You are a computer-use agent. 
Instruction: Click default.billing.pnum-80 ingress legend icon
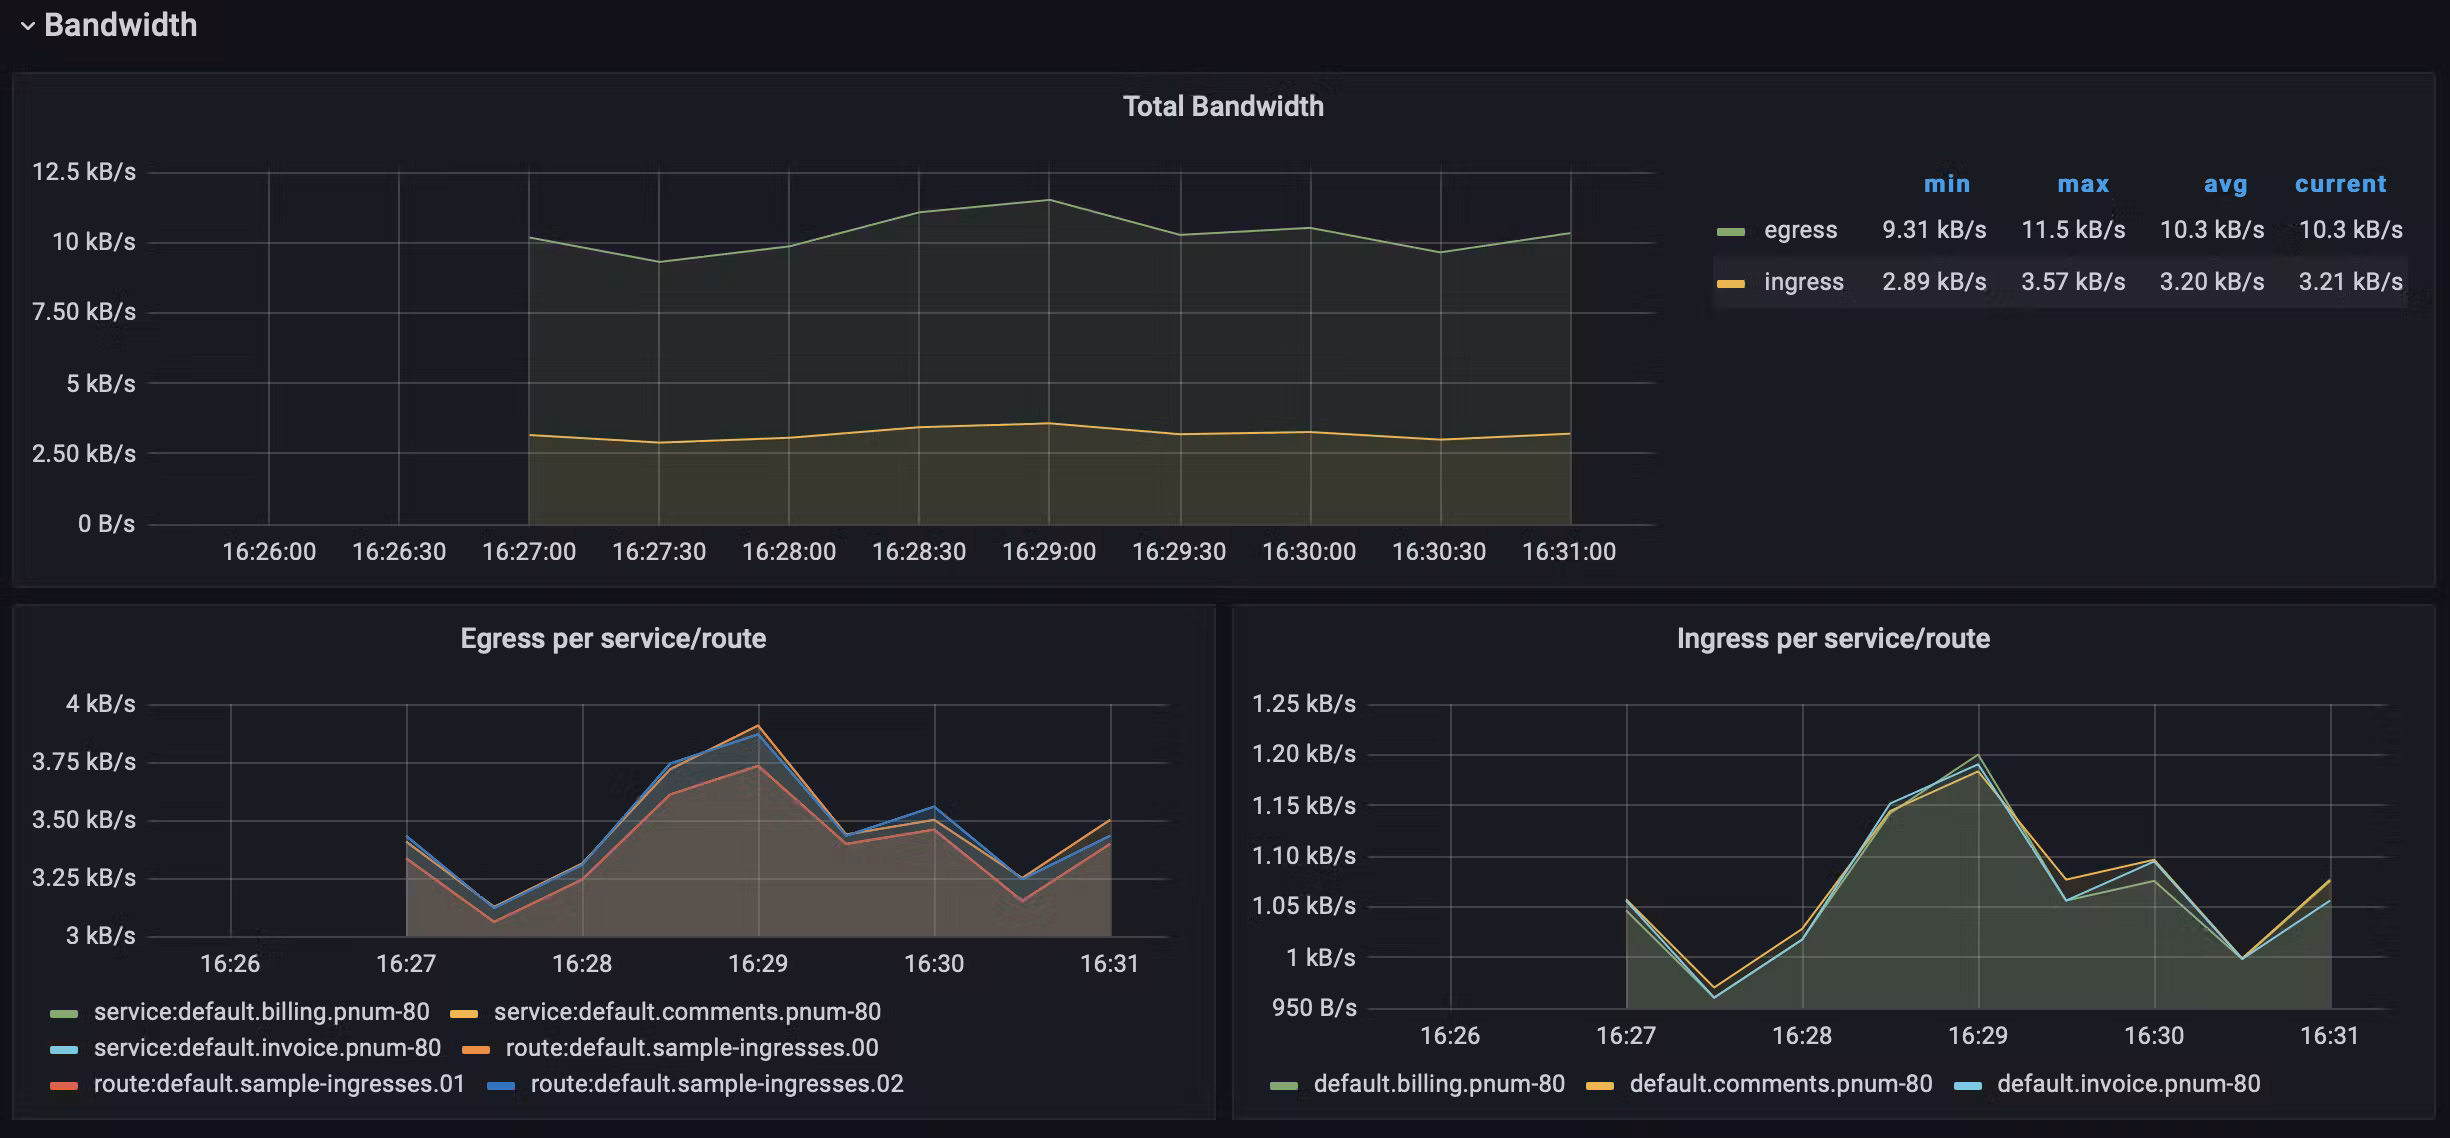point(1284,1085)
